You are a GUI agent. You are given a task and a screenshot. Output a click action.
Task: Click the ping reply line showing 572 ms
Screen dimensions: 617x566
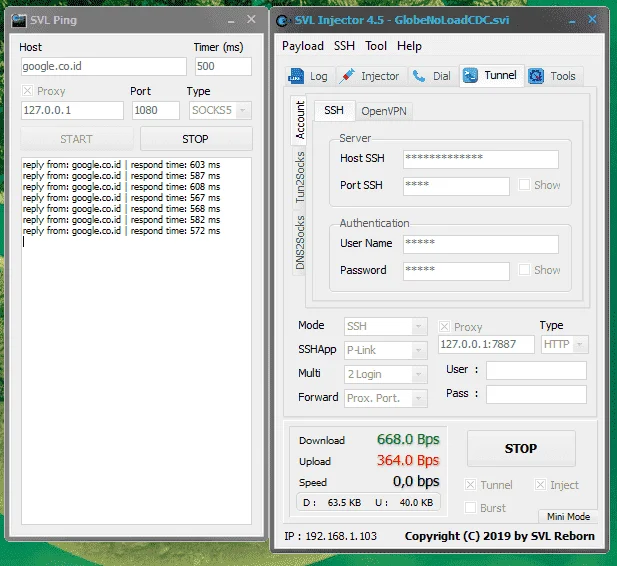[121, 231]
